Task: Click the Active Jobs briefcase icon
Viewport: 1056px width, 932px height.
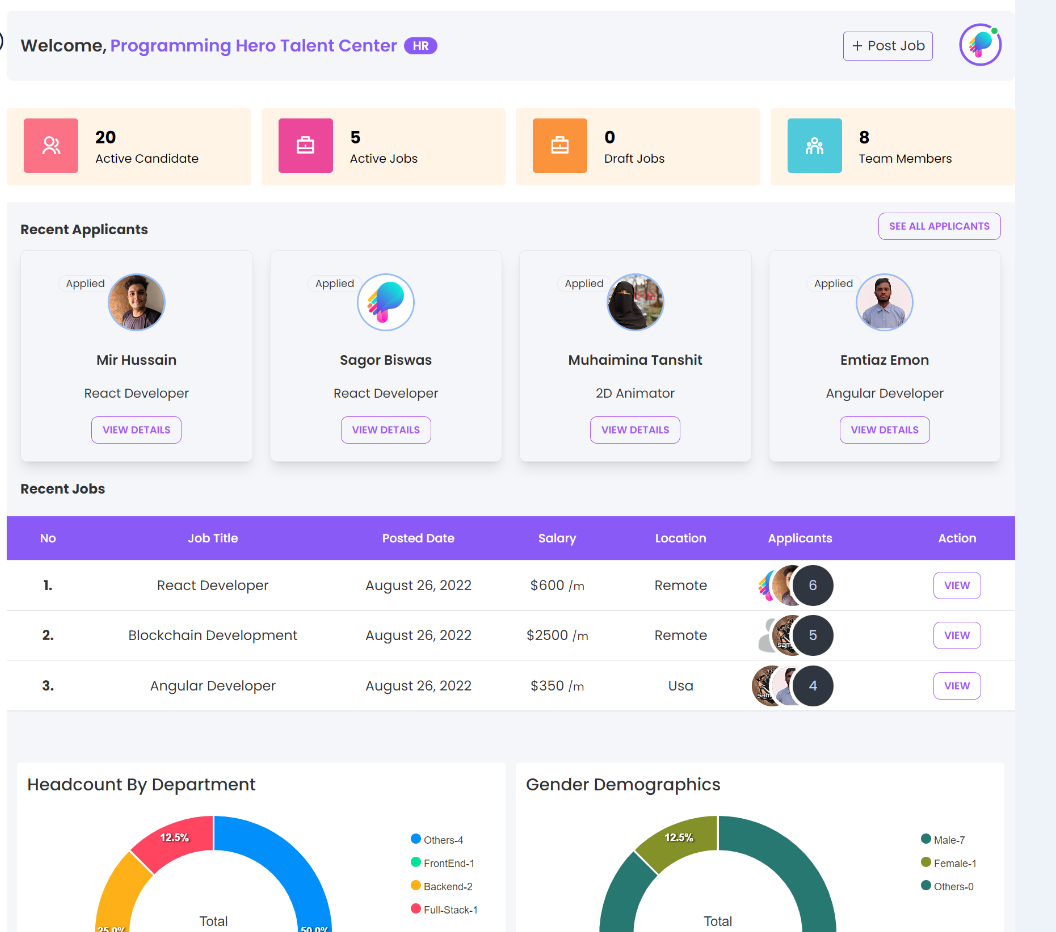Action: click(x=305, y=145)
